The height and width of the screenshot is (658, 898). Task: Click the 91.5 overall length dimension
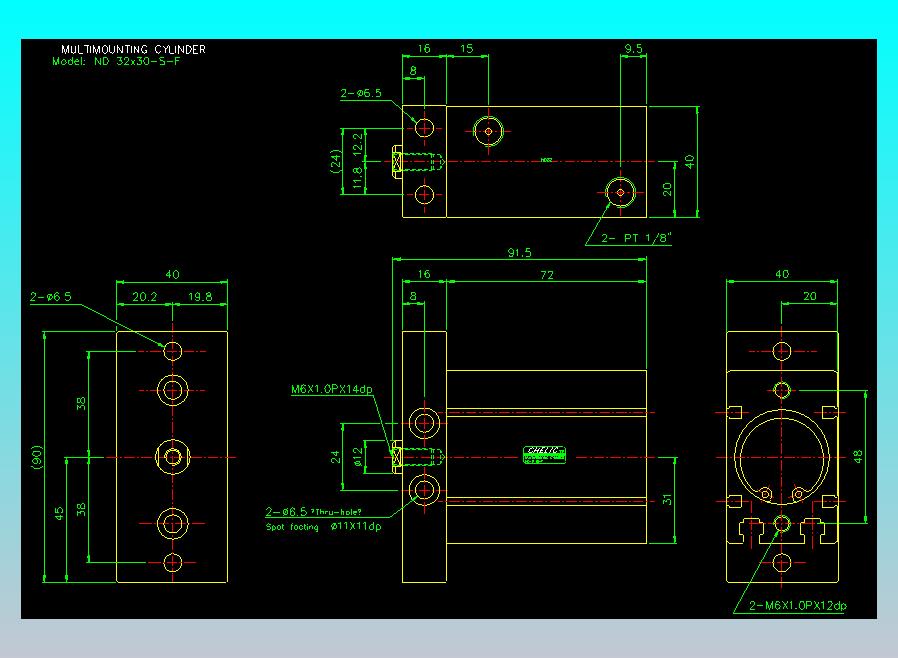tap(519, 253)
